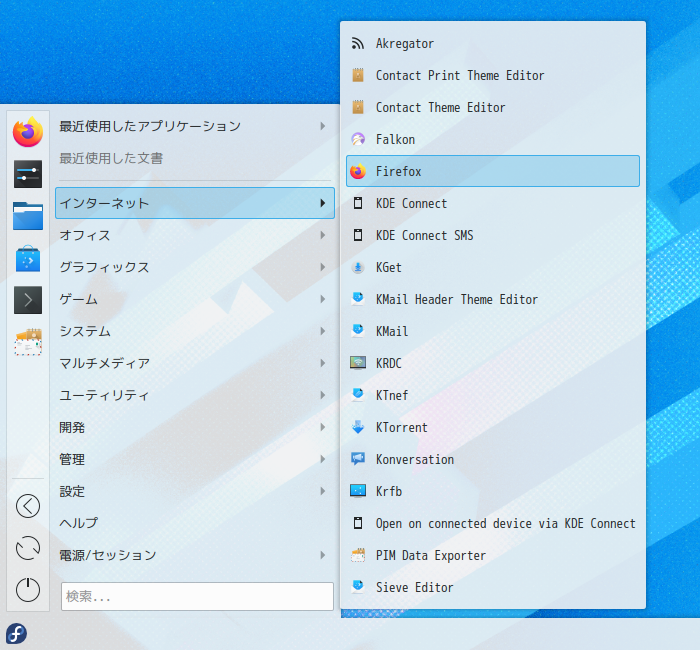
Task: Click the Falkon browser icon
Action: [x=358, y=139]
